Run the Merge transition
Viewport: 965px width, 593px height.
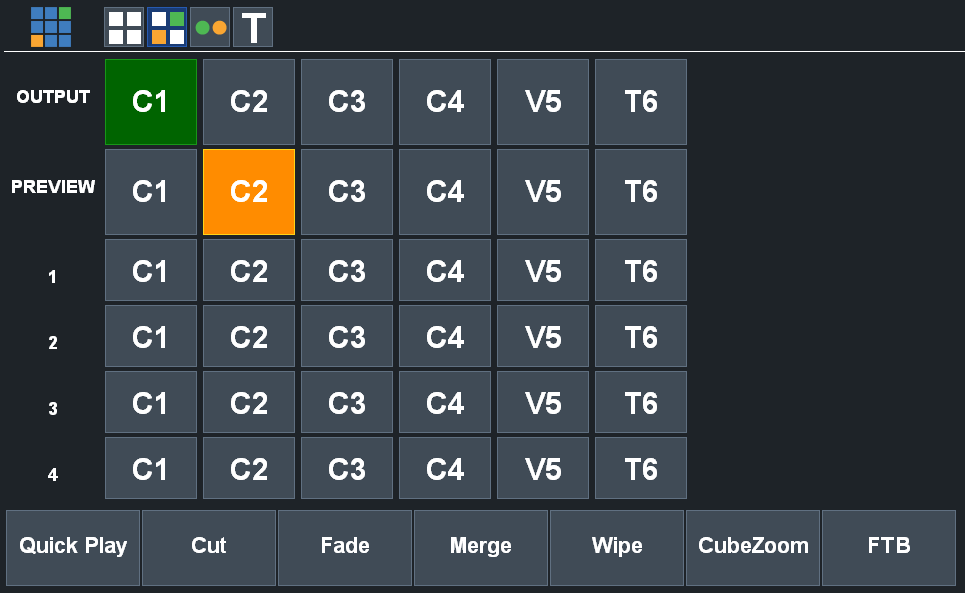coord(481,547)
